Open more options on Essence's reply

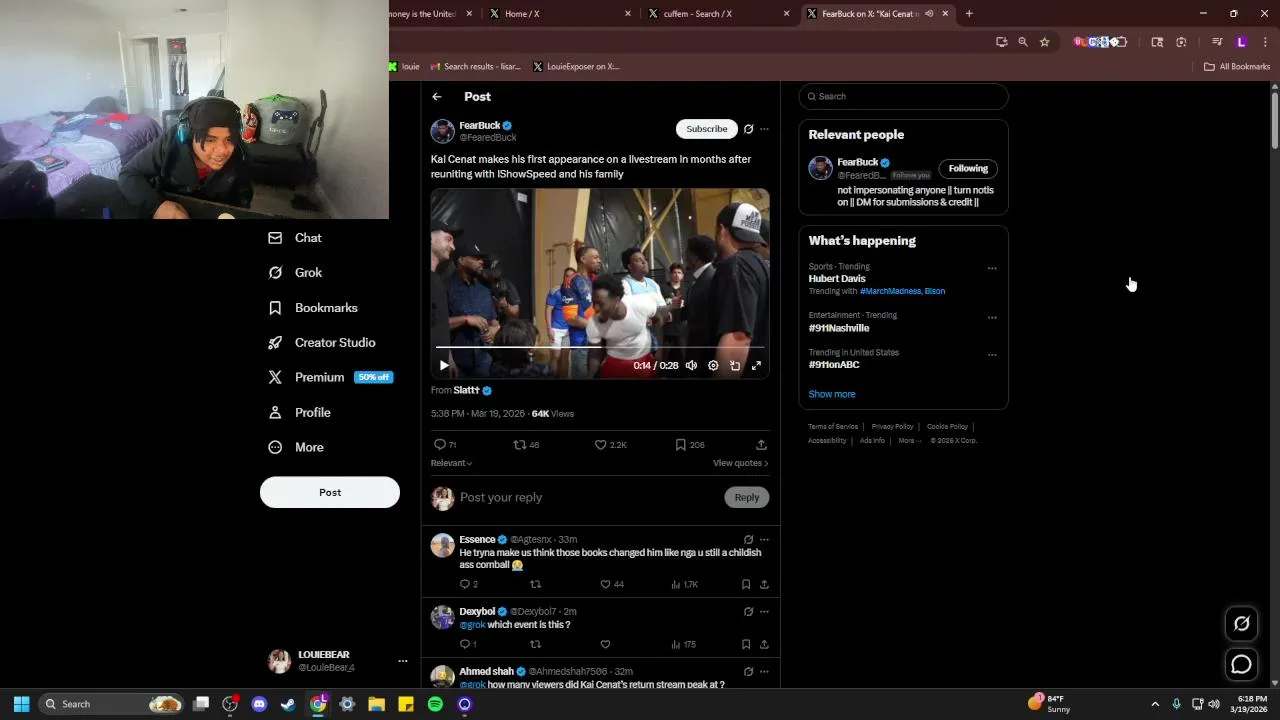[x=764, y=540]
